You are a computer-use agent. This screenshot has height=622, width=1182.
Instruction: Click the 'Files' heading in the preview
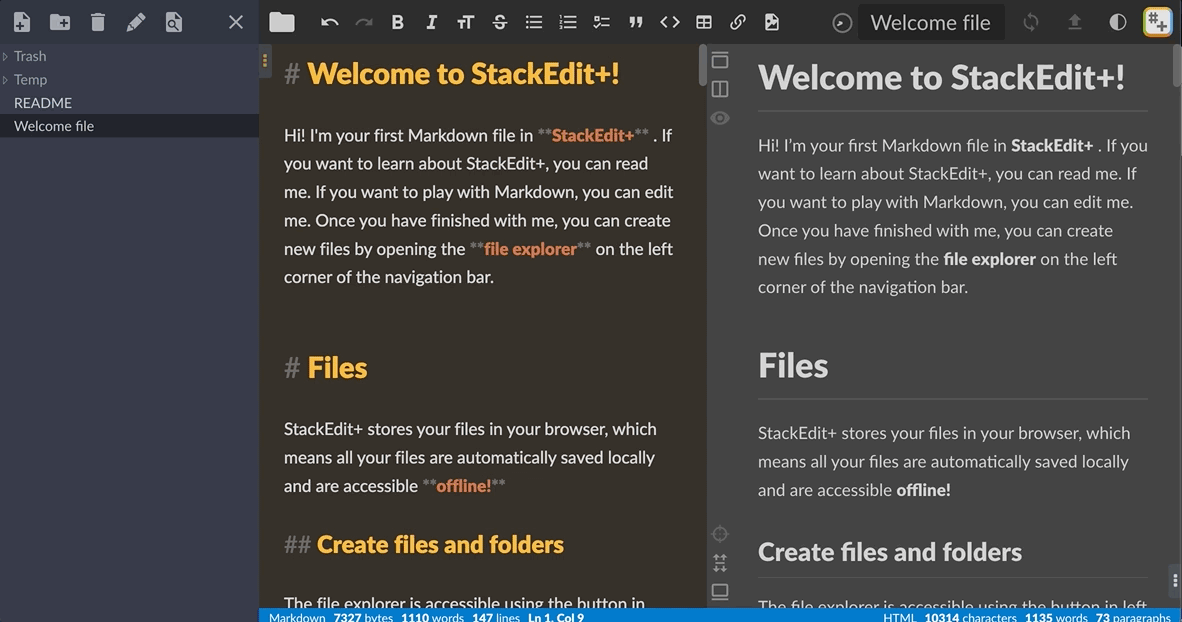tap(793, 366)
